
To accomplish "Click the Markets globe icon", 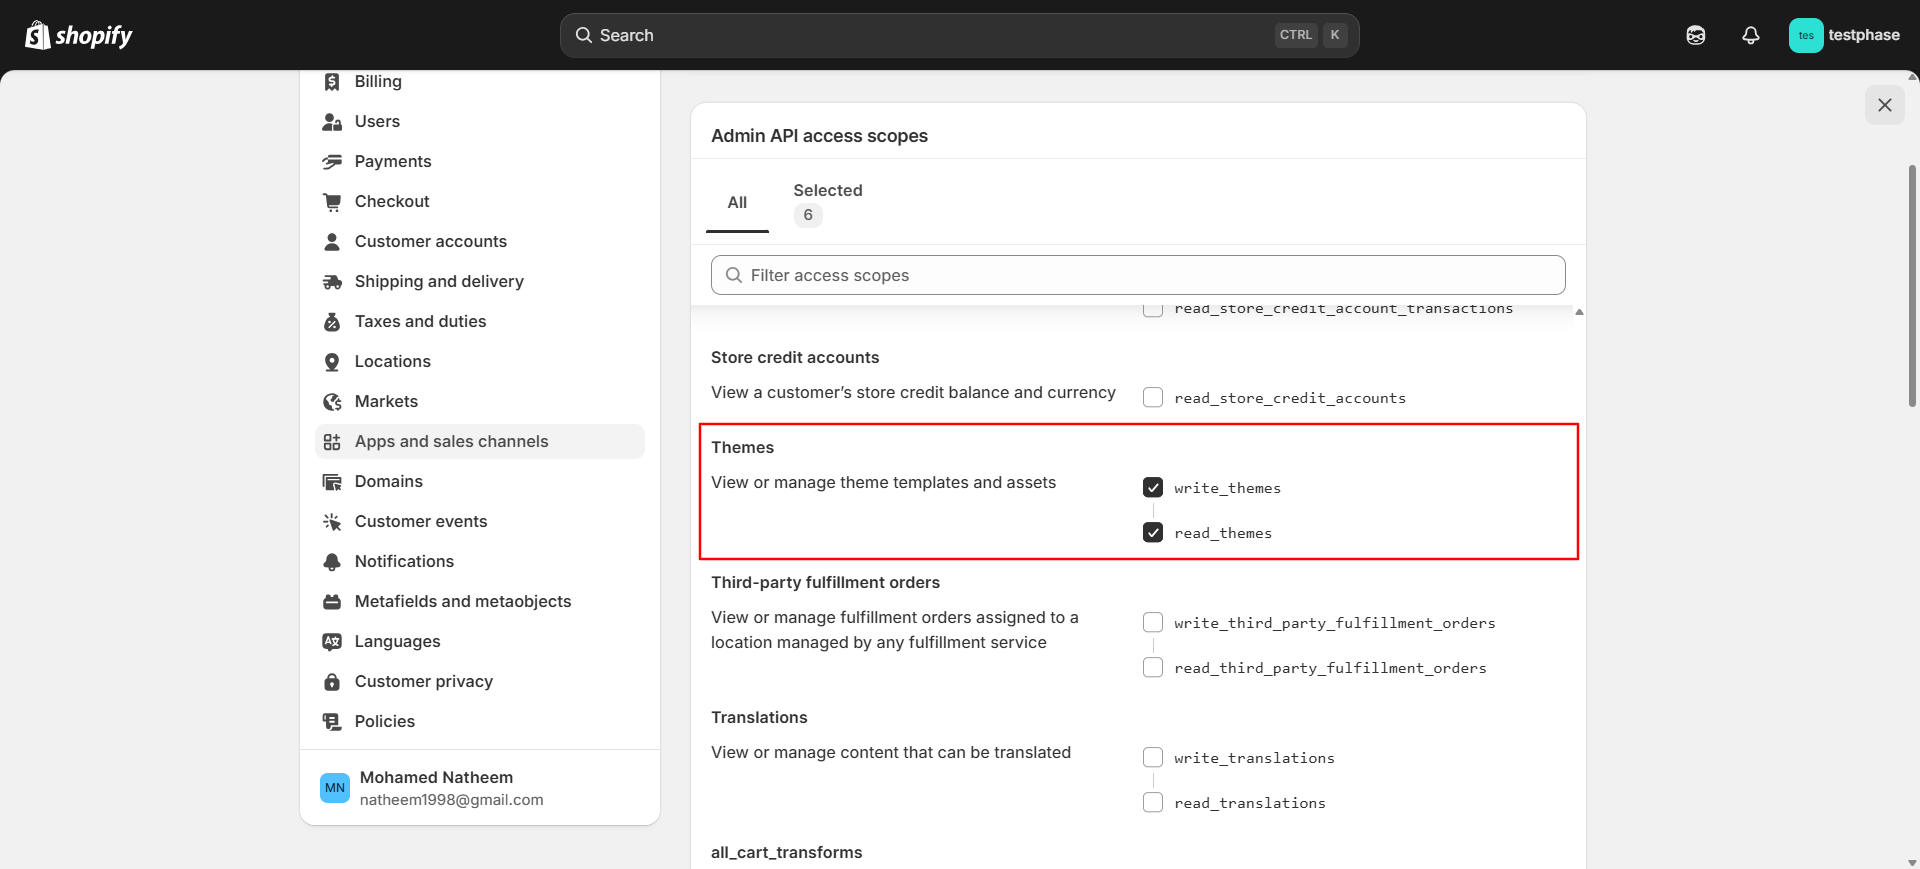I will click(332, 402).
